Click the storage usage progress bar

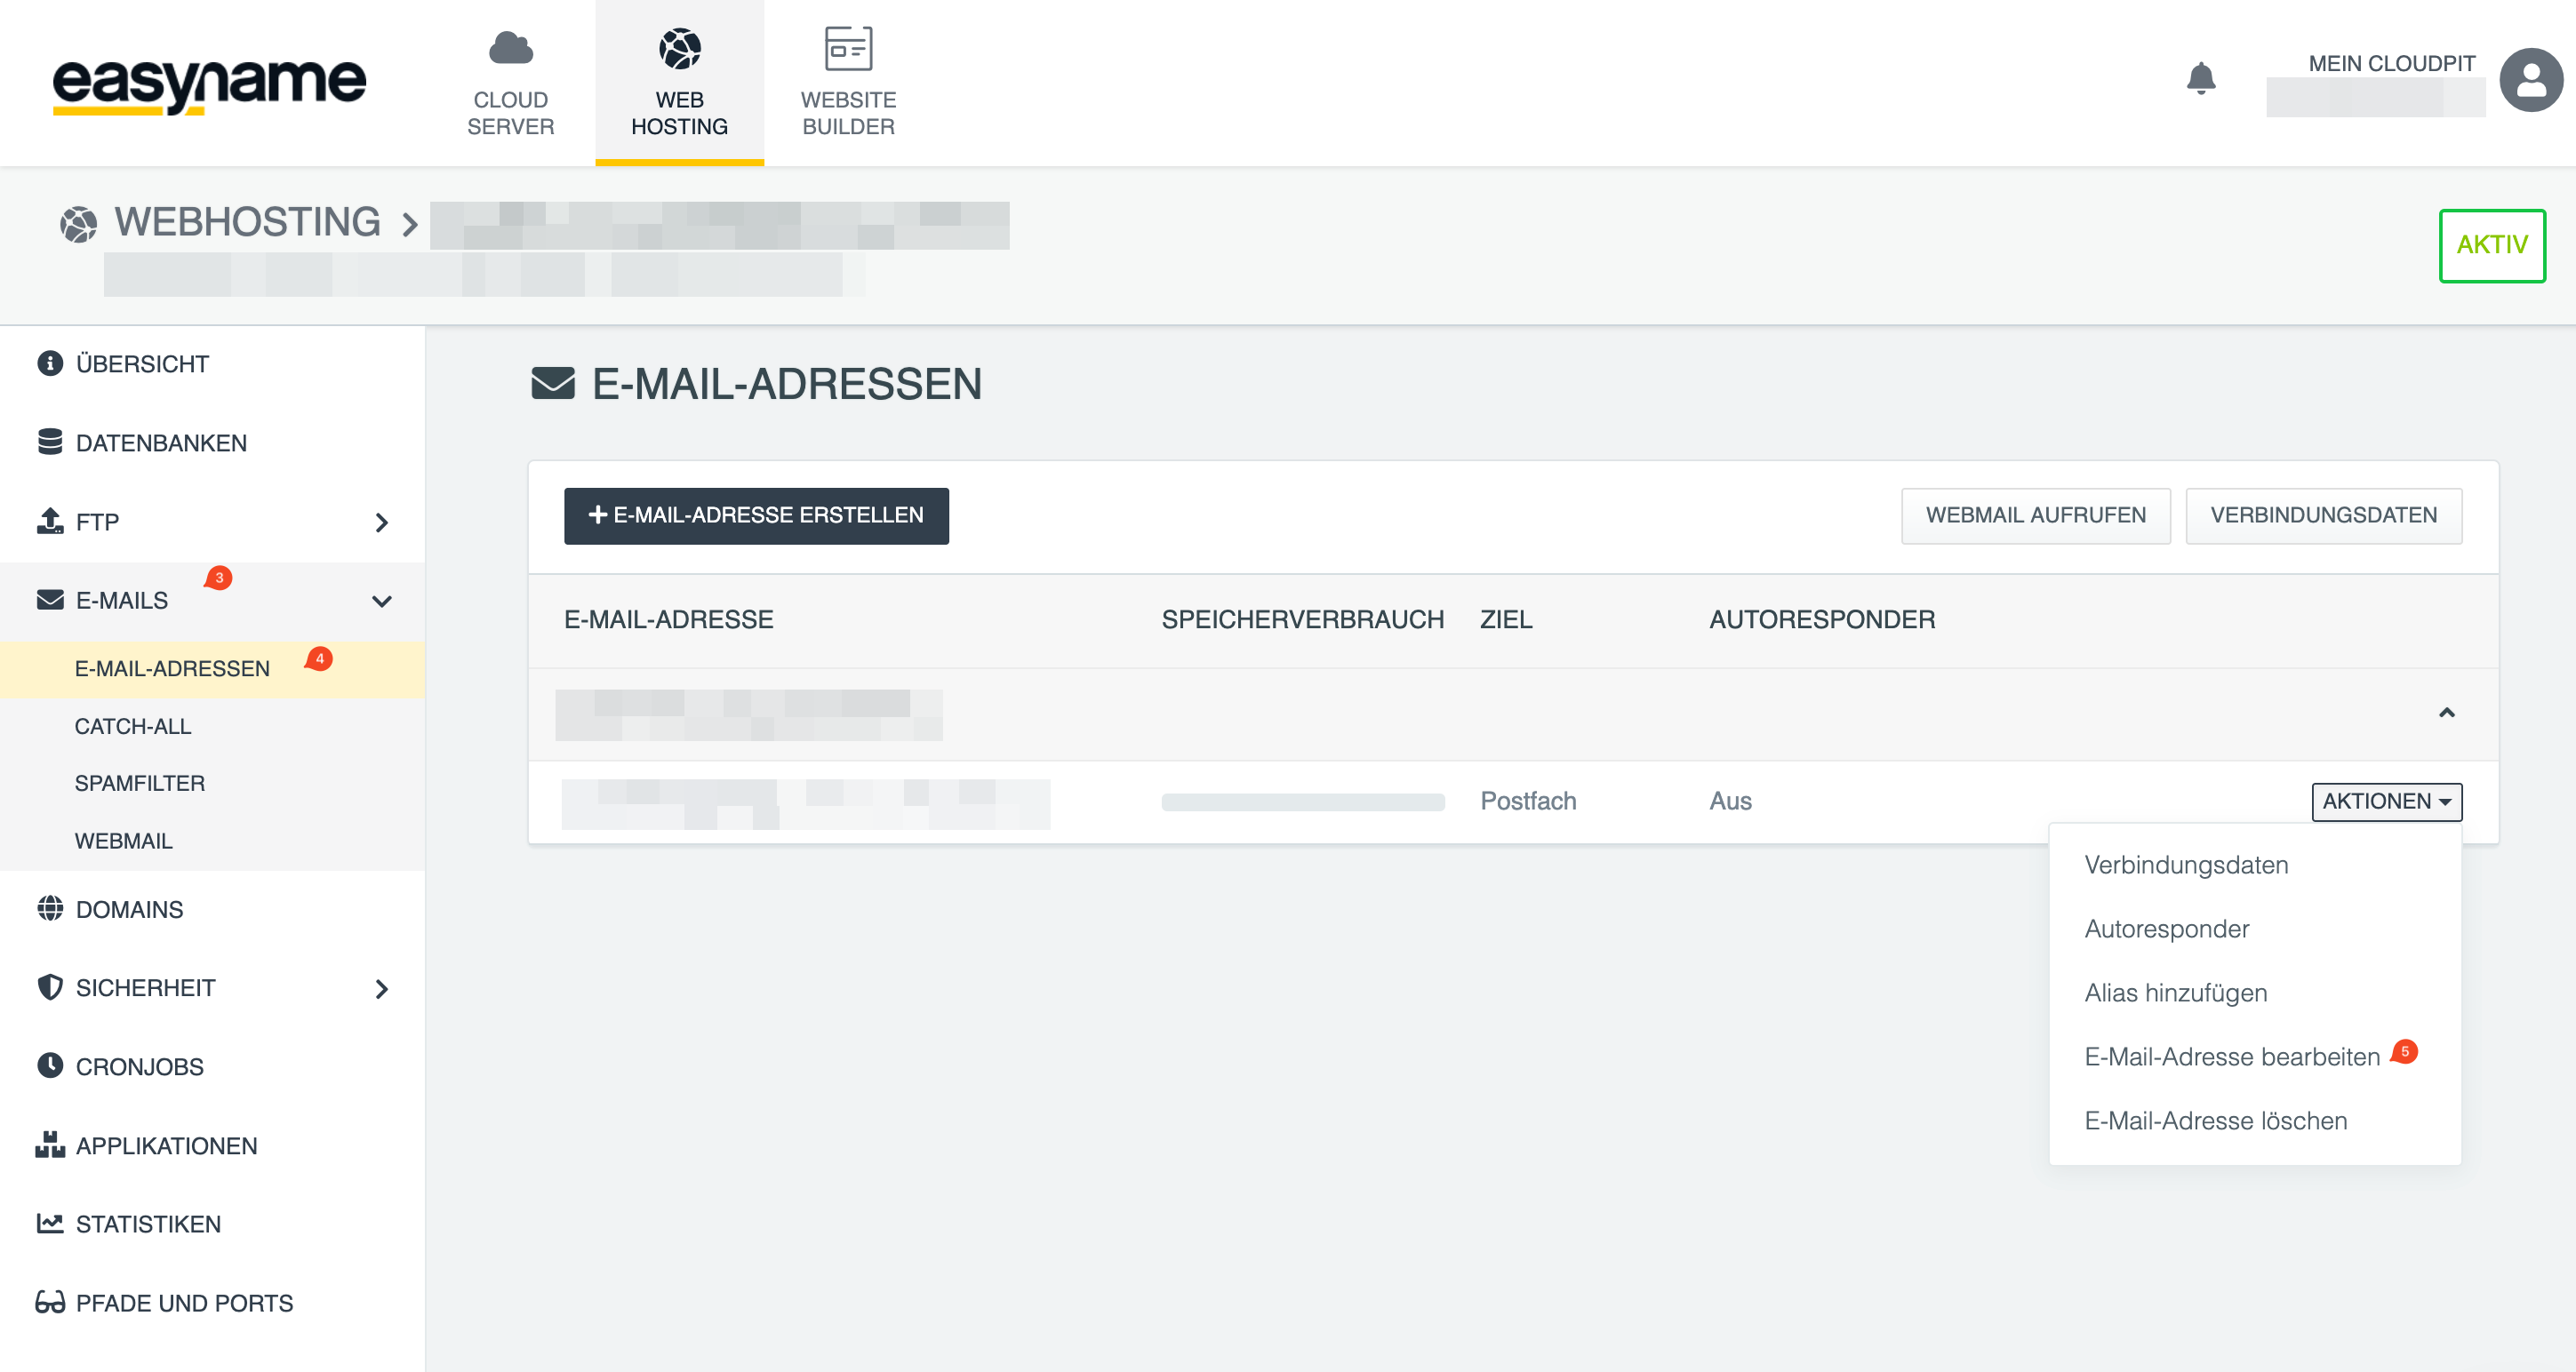[x=1302, y=802]
